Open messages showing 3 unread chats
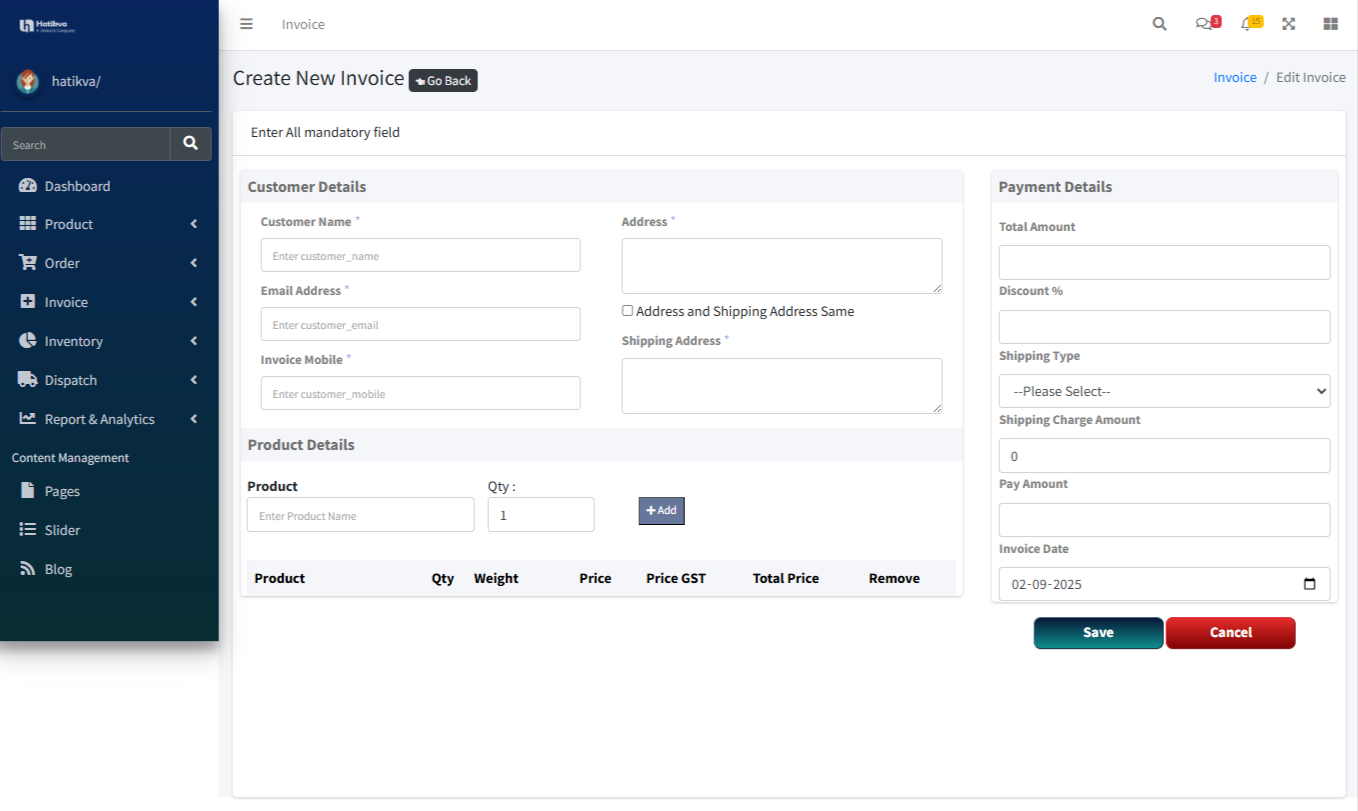Viewport: 1358px width, 811px height. click(1203, 23)
